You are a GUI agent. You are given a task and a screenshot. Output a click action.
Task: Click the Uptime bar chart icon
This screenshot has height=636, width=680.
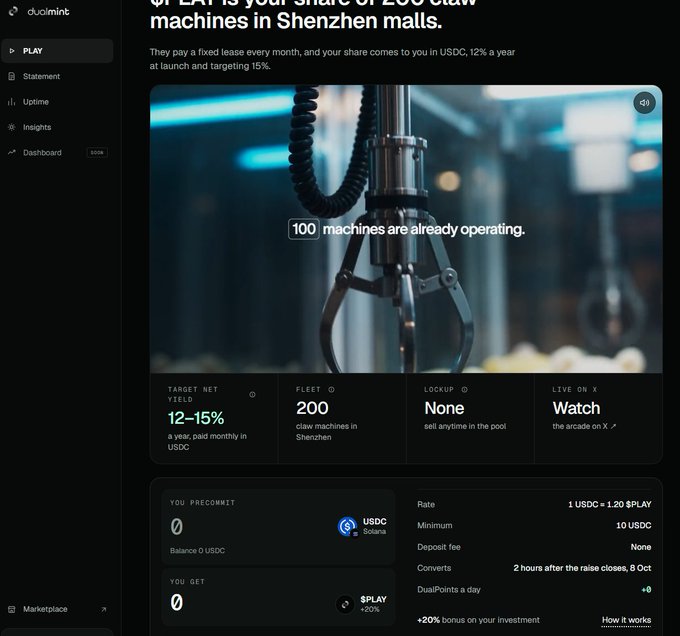[12, 102]
